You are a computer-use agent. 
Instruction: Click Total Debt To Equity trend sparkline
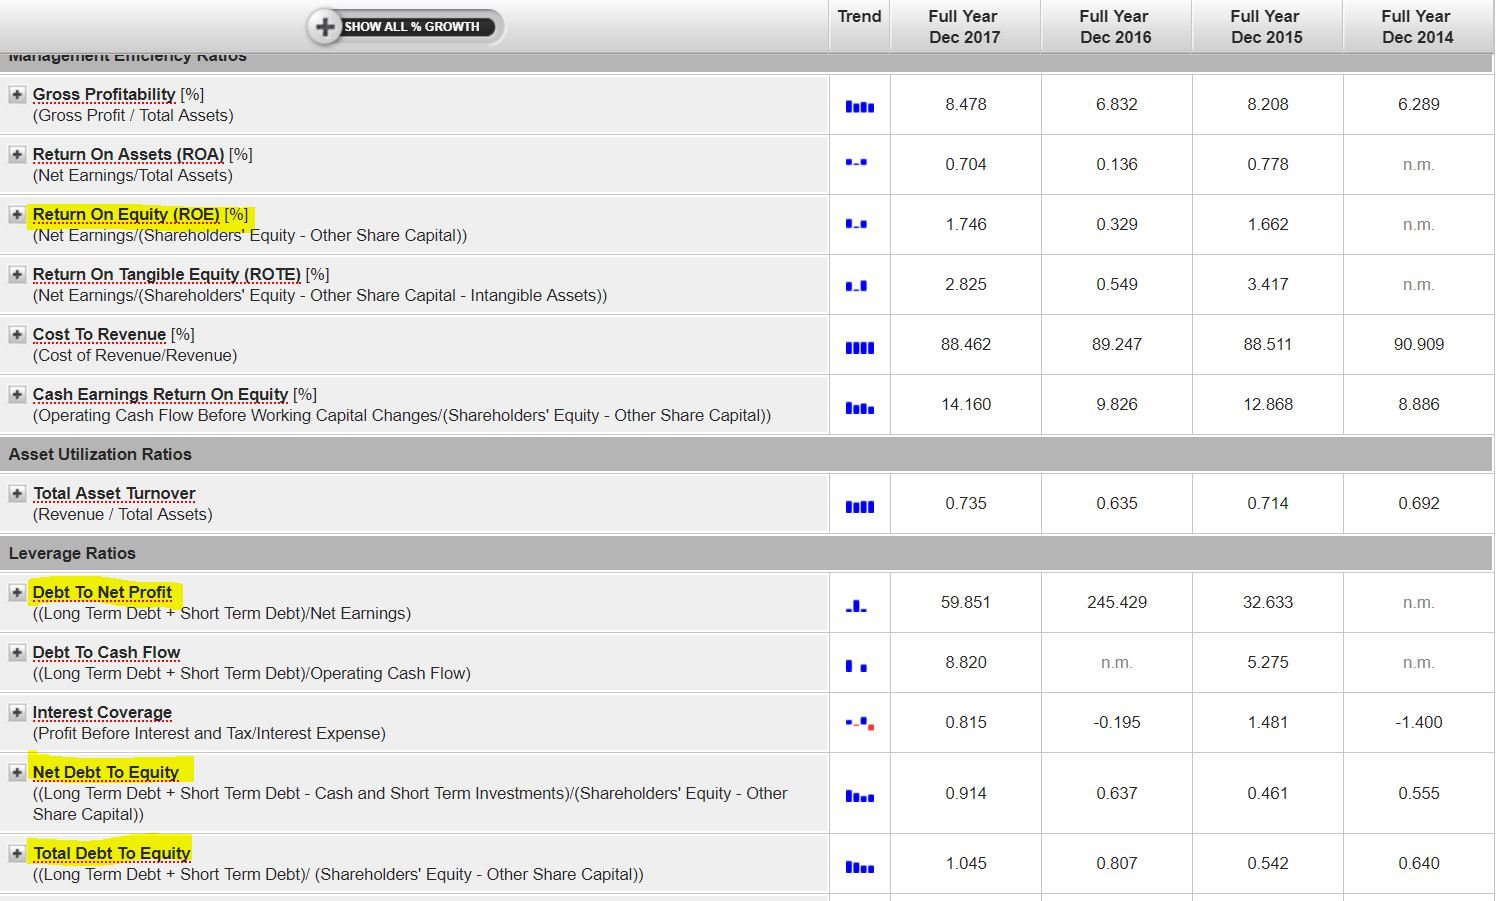point(859,866)
